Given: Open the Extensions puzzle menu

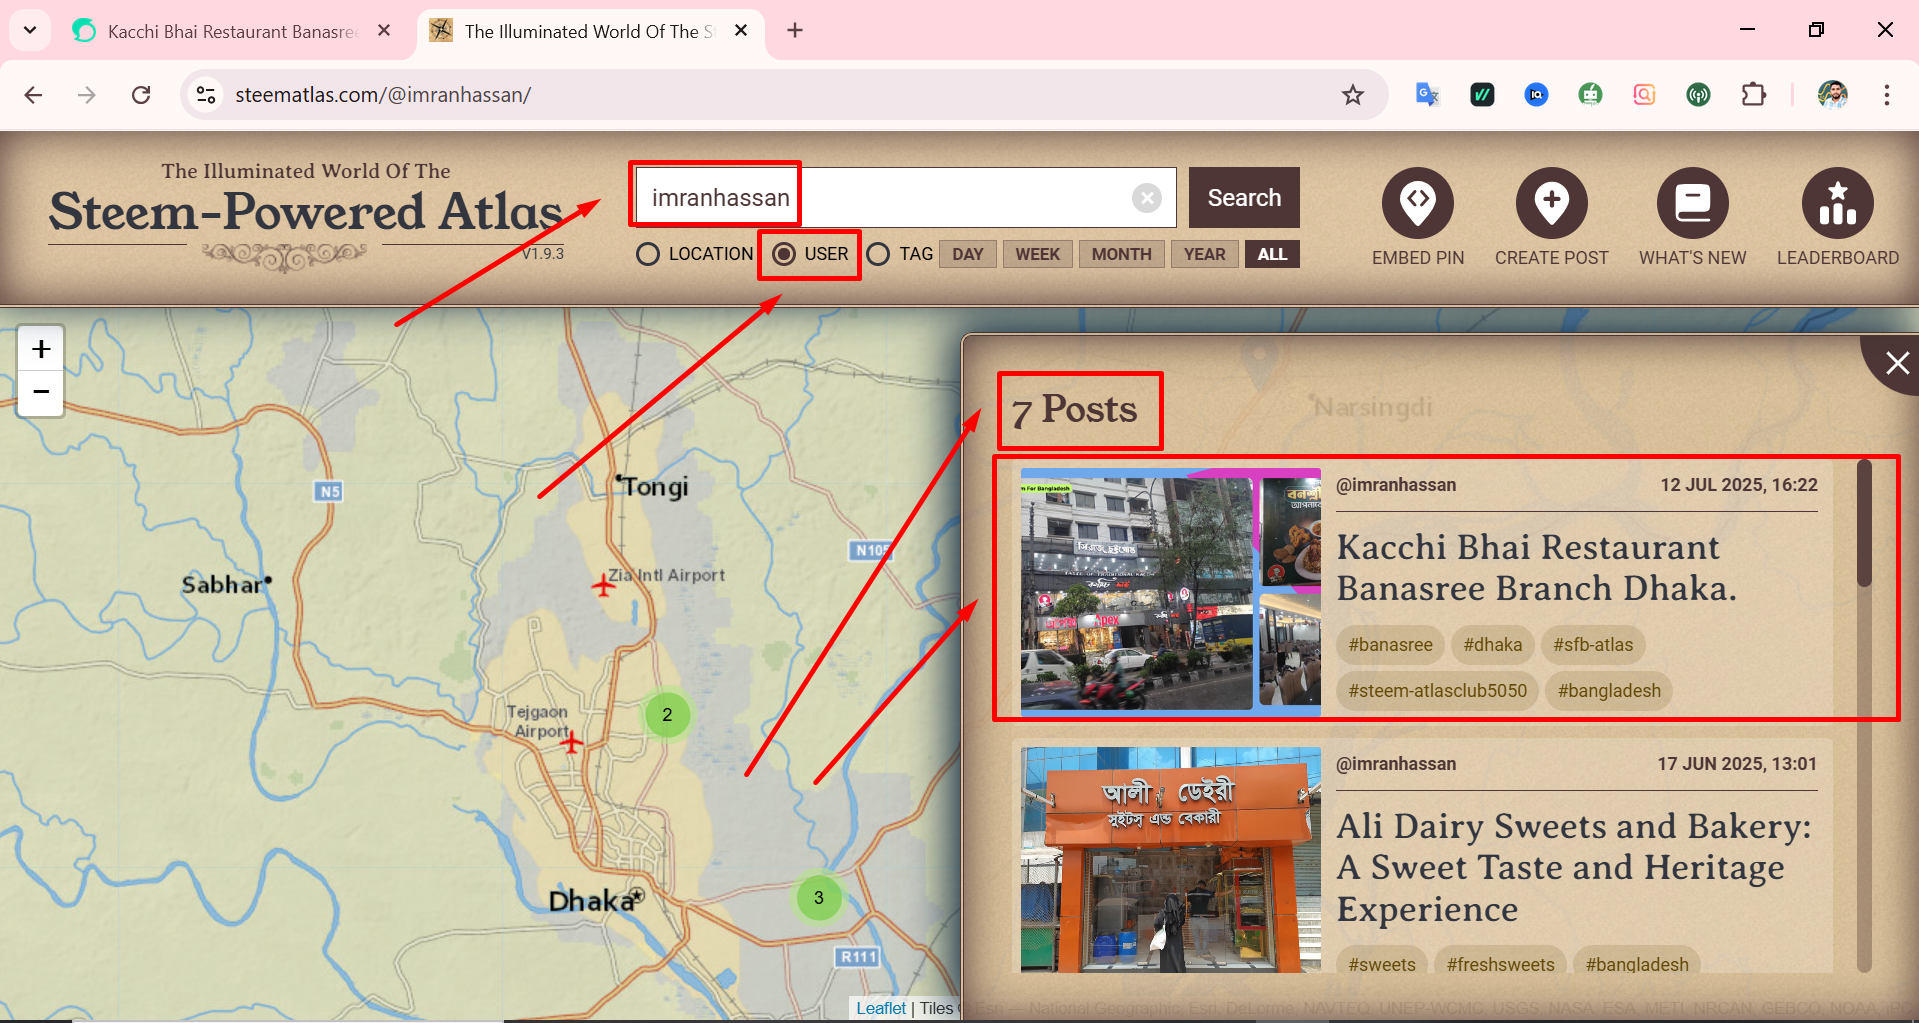Looking at the screenshot, I should tap(1753, 95).
